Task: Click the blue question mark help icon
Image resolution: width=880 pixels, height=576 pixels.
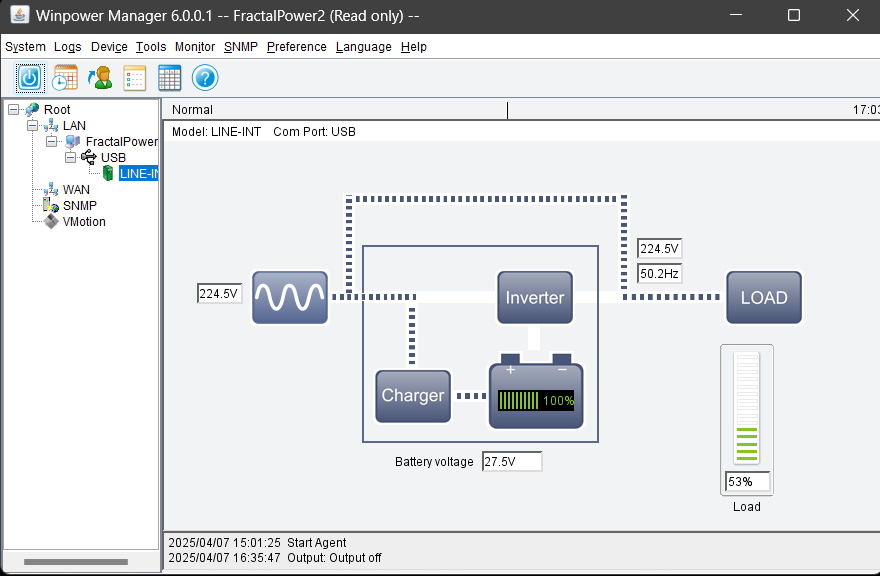Action: [205, 78]
